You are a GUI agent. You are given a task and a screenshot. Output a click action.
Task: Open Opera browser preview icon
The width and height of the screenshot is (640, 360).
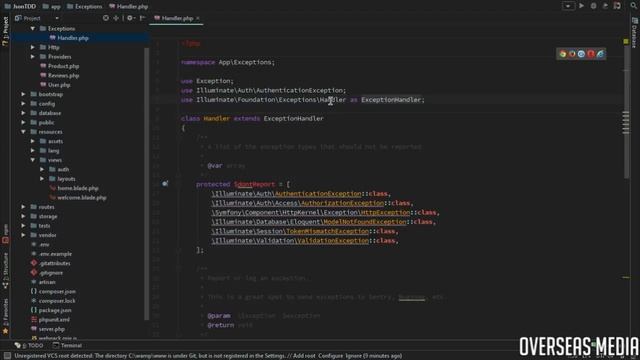pos(591,54)
